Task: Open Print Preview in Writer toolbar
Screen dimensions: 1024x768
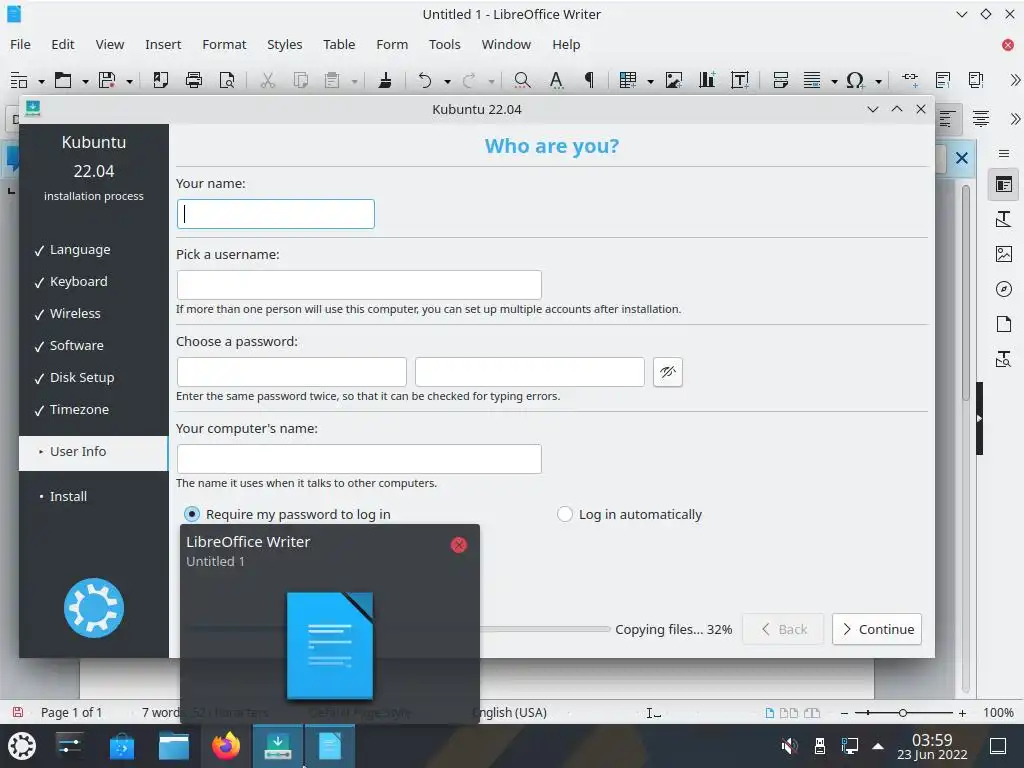Action: pyautogui.click(x=227, y=80)
